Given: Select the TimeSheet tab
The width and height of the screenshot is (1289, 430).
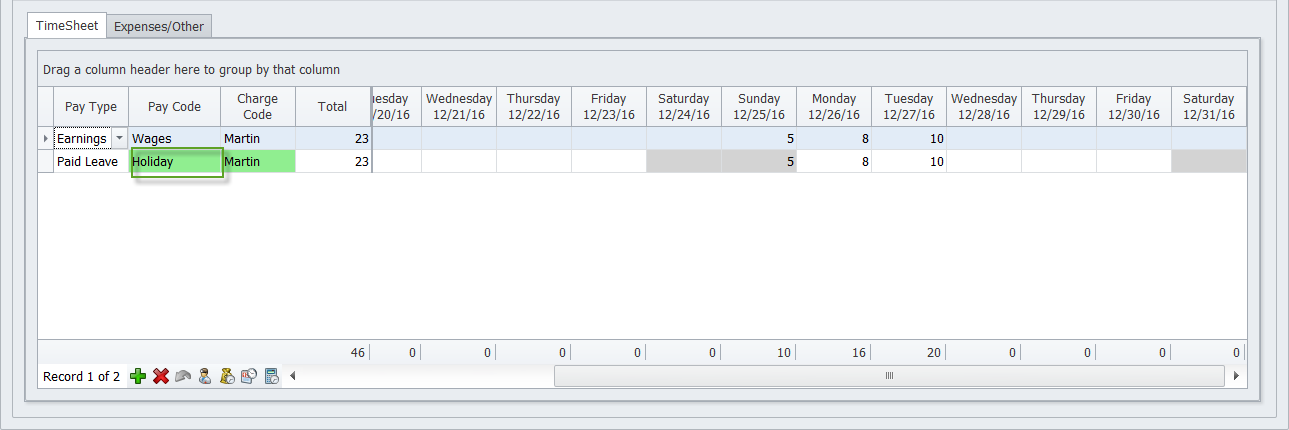Looking at the screenshot, I should point(67,26).
